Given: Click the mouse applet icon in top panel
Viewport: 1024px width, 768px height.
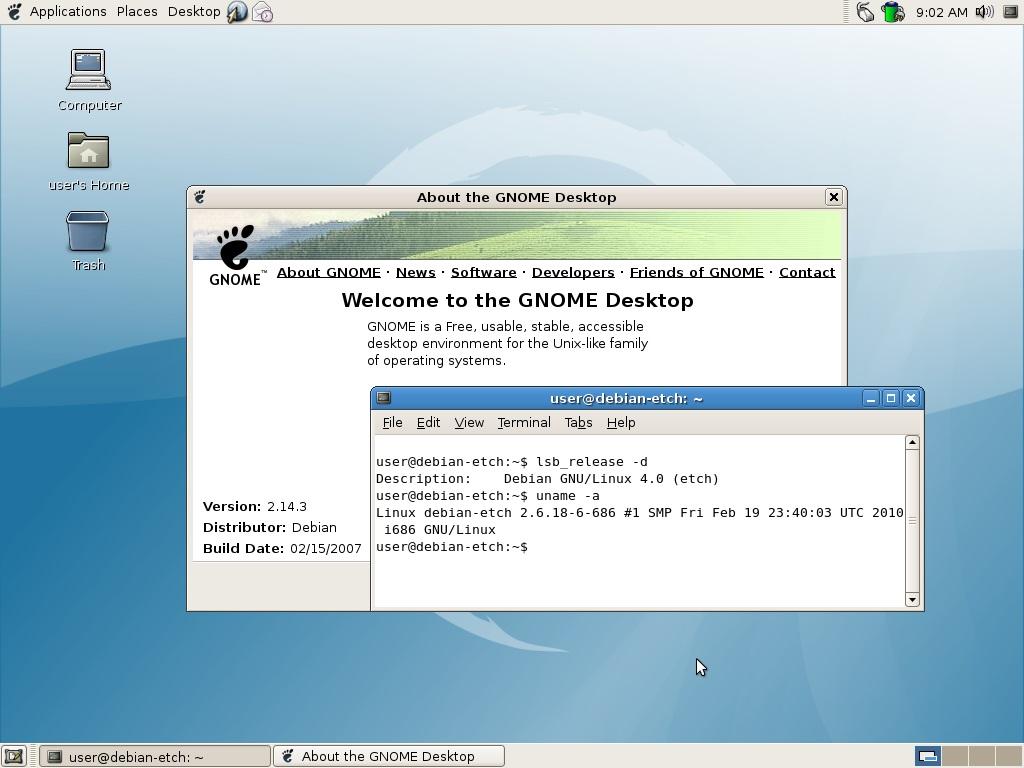Looking at the screenshot, I should (x=865, y=12).
